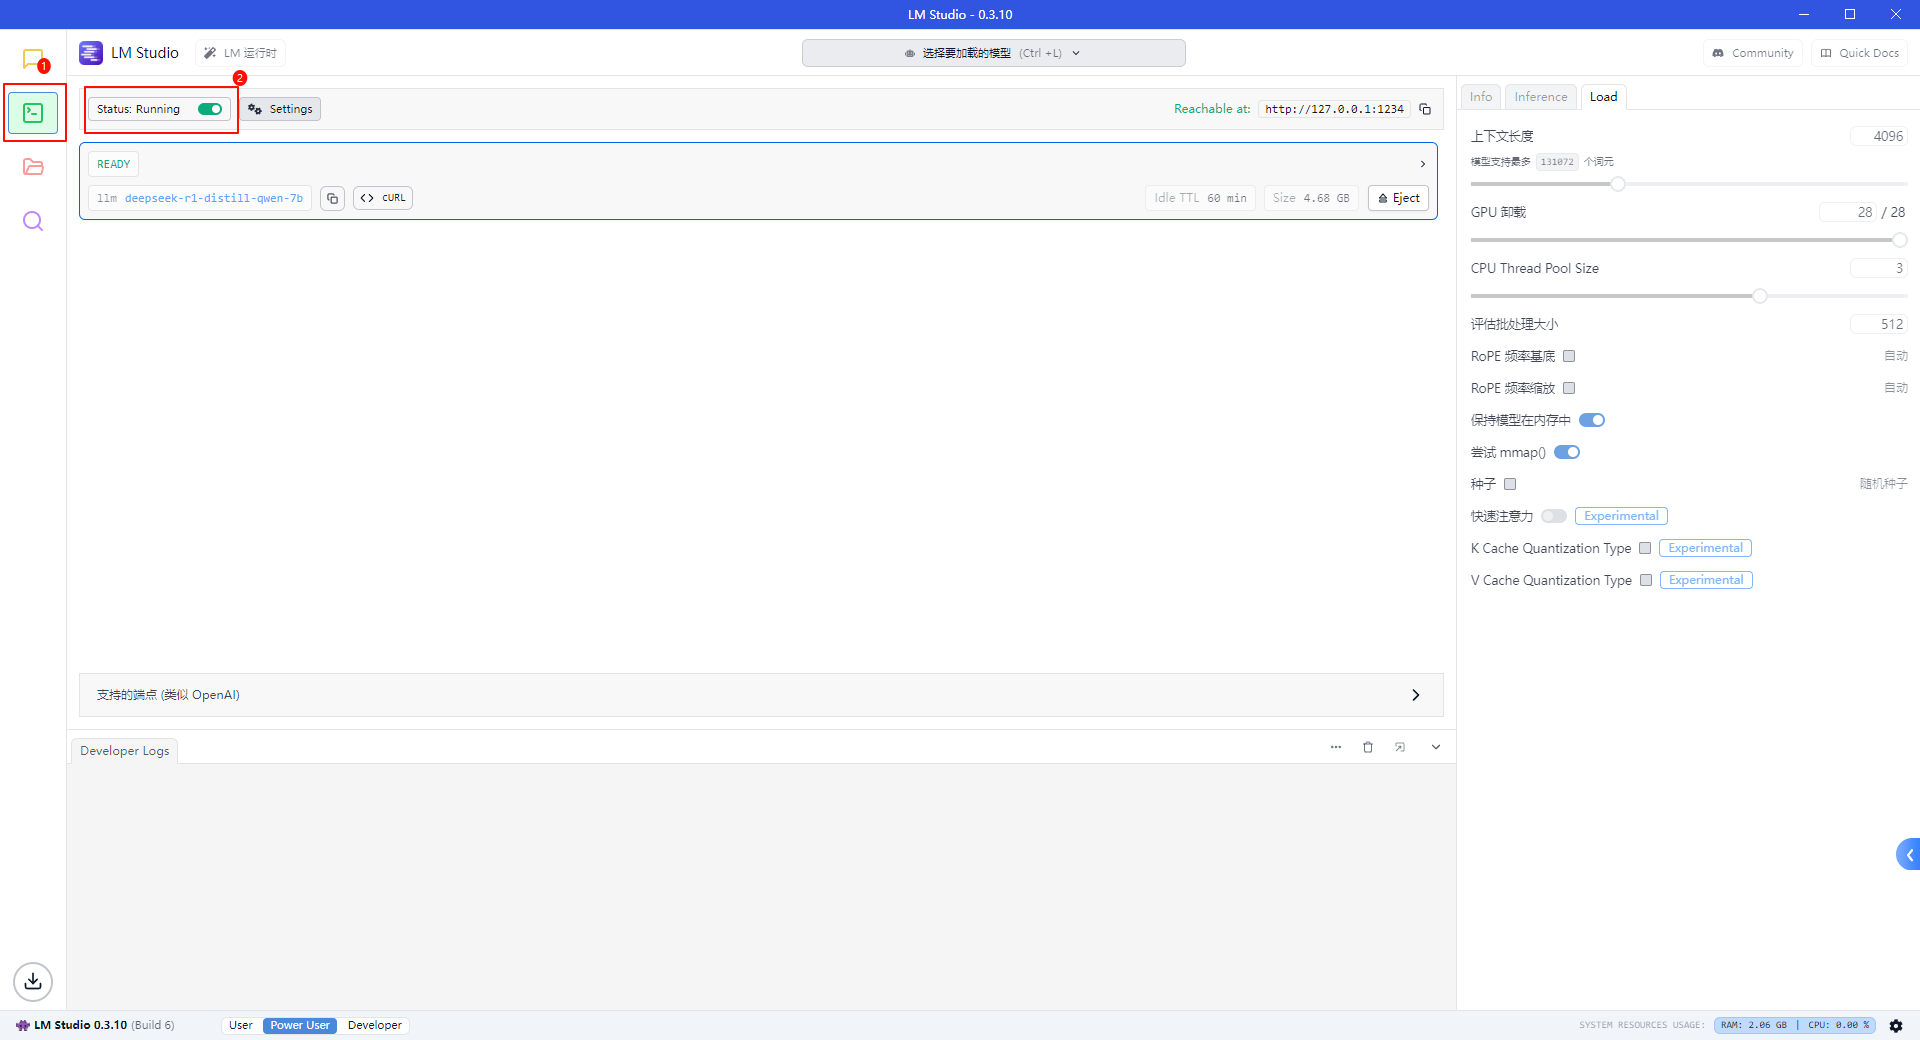Open the model selection dropdown

[x=993, y=53]
